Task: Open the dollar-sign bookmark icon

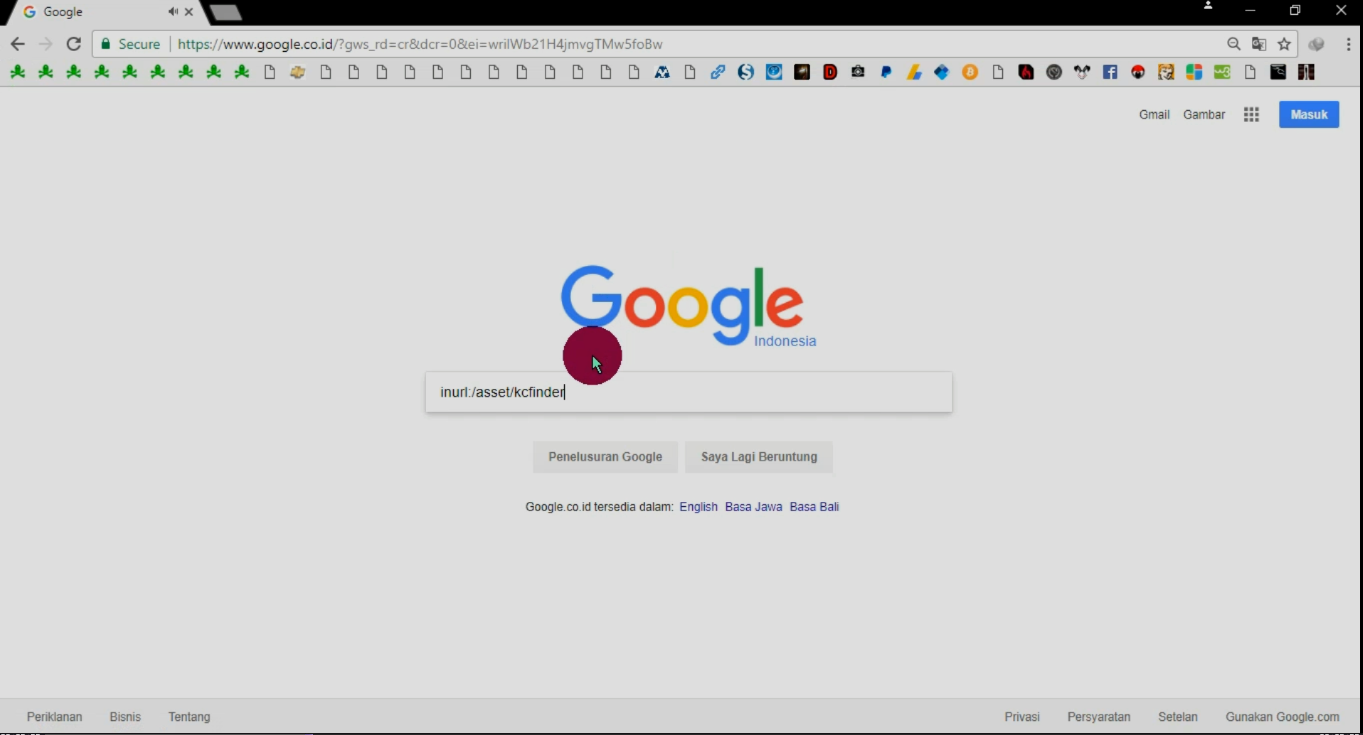Action: coord(745,71)
